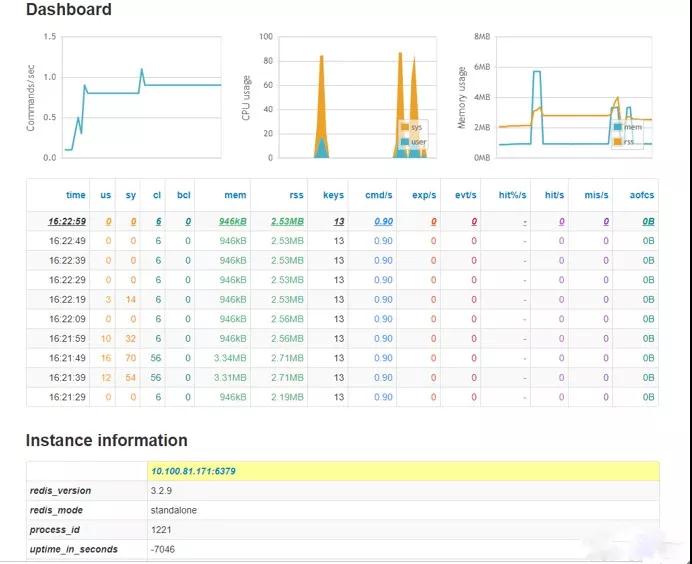
Task: Click the underlined 2.53MB rss value
Action: (287, 221)
